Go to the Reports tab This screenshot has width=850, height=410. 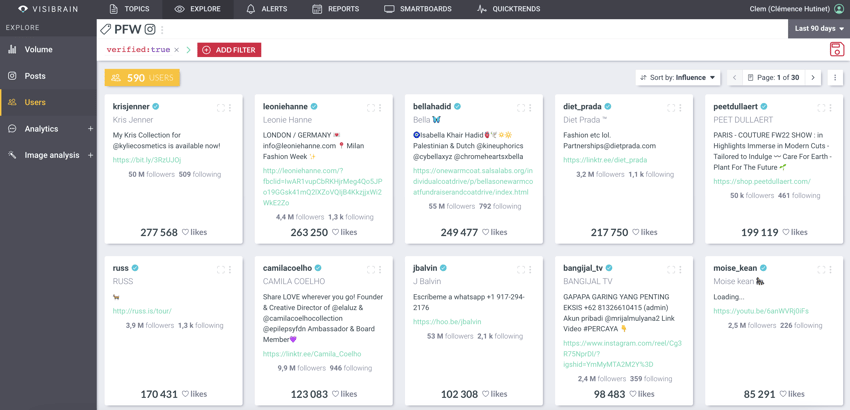[336, 9]
